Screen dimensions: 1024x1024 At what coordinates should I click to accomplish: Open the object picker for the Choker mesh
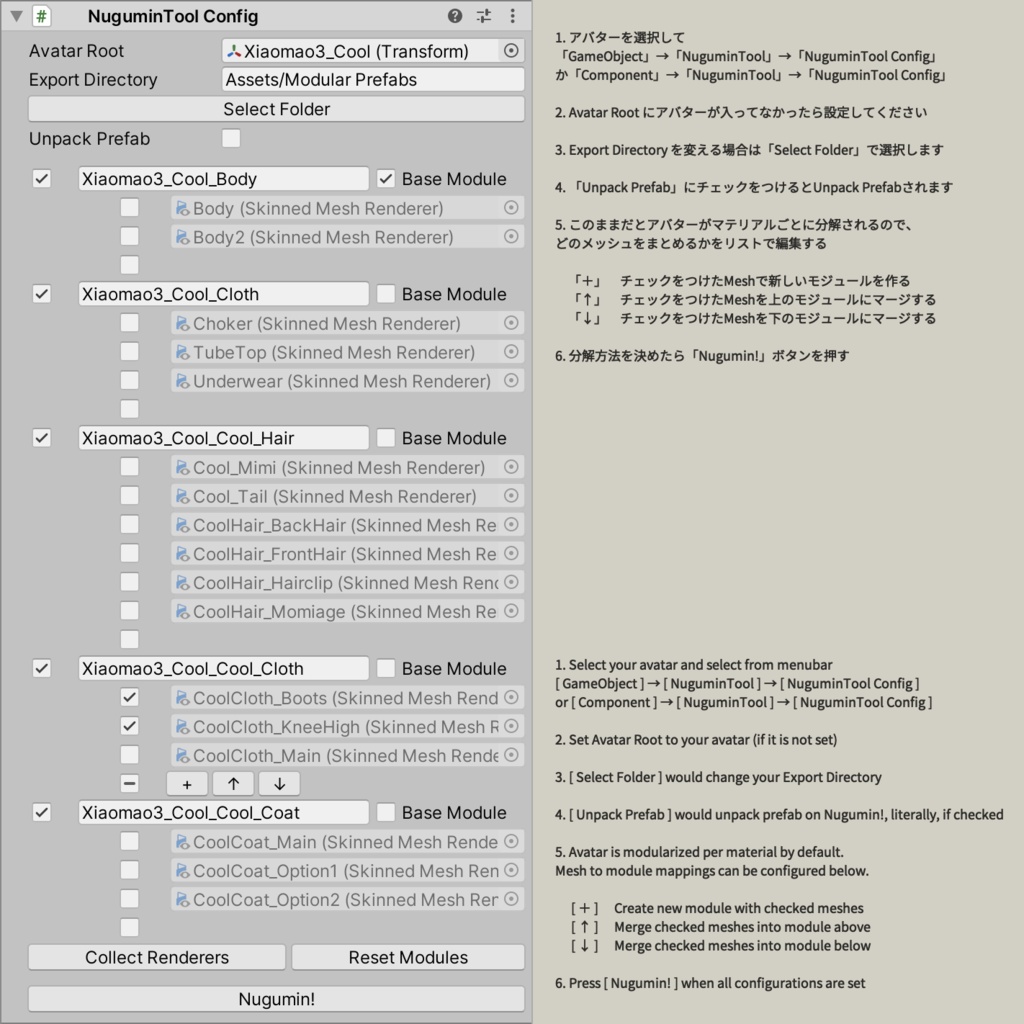click(509, 323)
